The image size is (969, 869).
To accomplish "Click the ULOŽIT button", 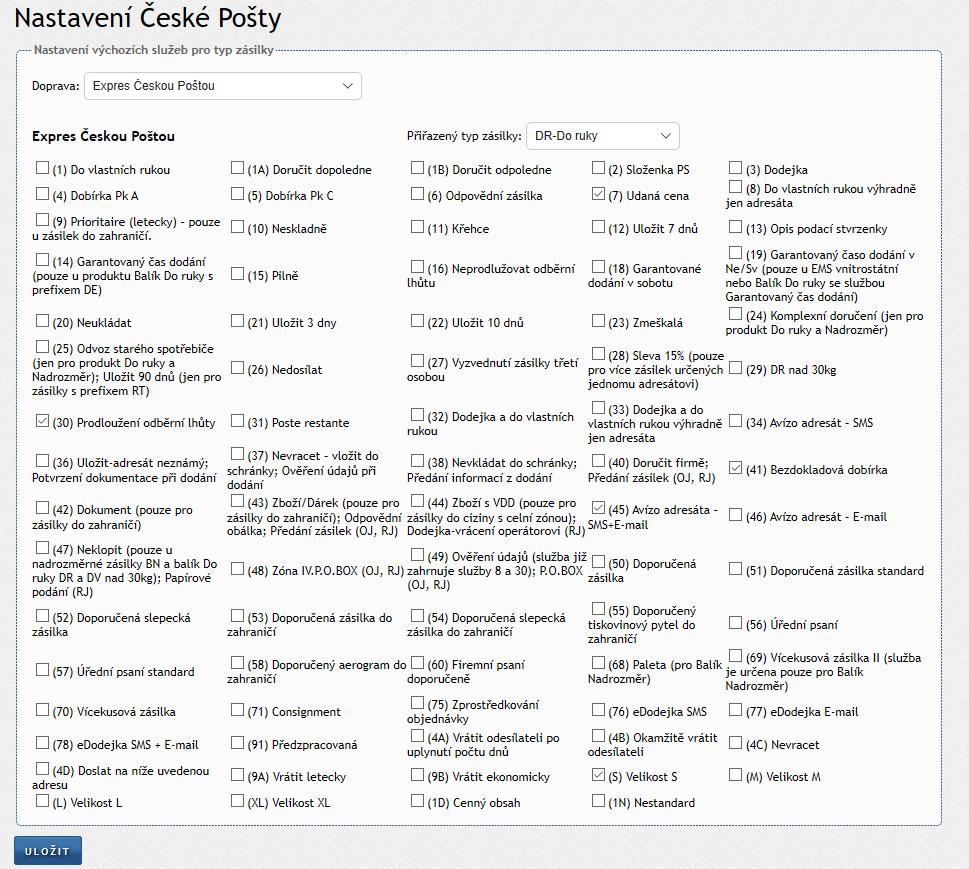I will coord(48,851).
